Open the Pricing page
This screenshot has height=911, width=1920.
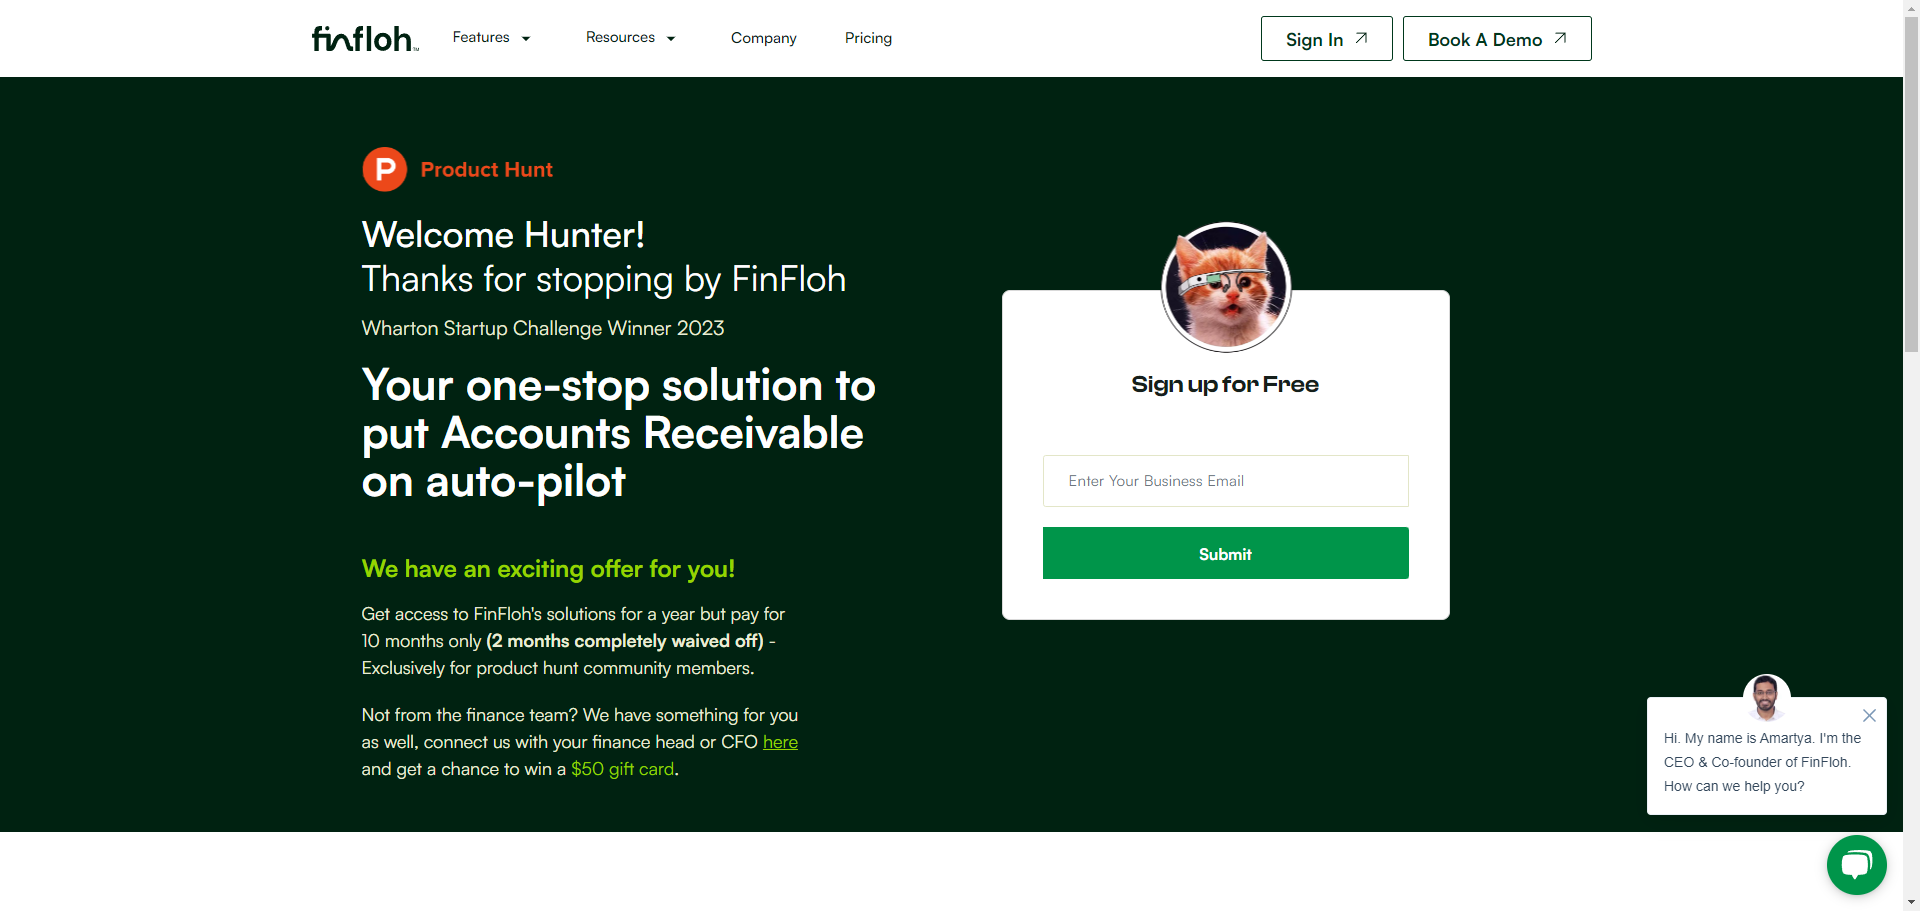(868, 38)
